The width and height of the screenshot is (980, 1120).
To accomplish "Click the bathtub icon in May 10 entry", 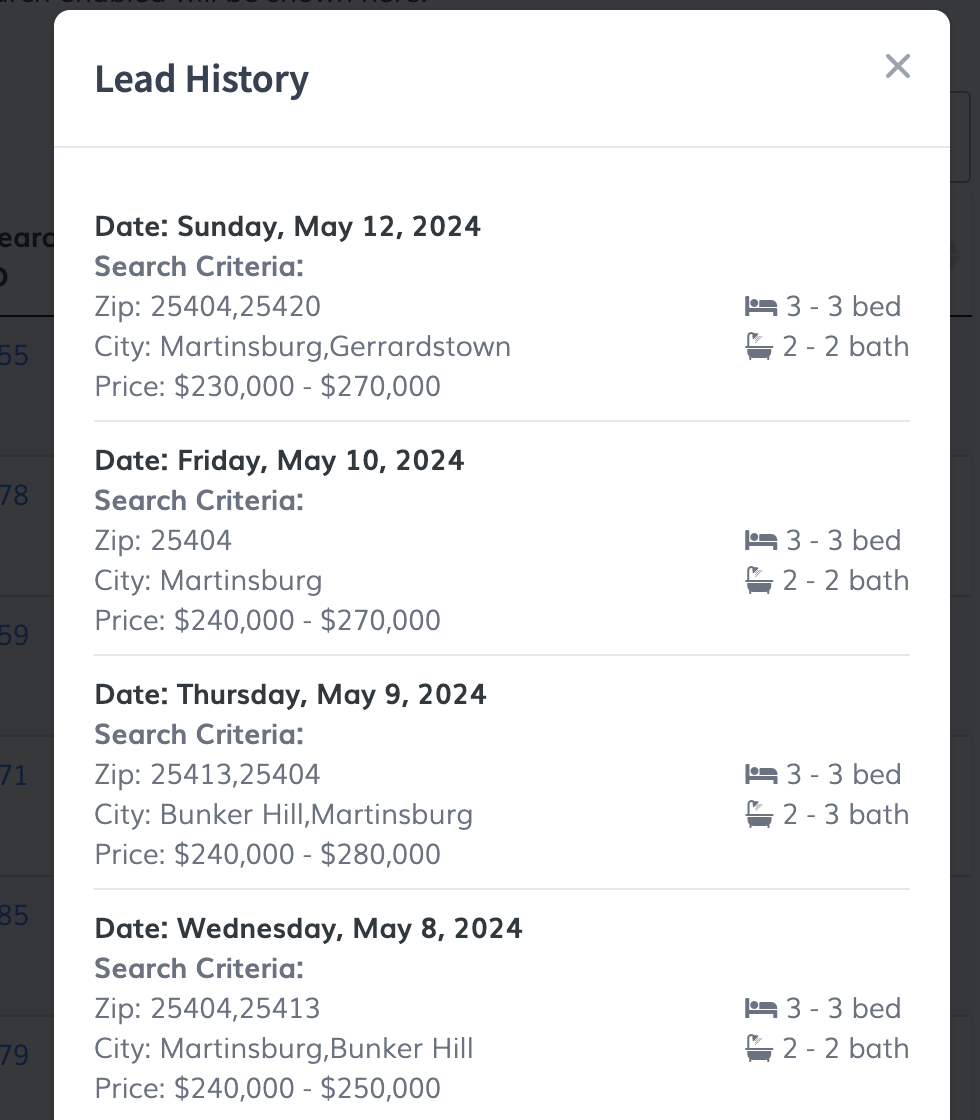I will [760, 581].
